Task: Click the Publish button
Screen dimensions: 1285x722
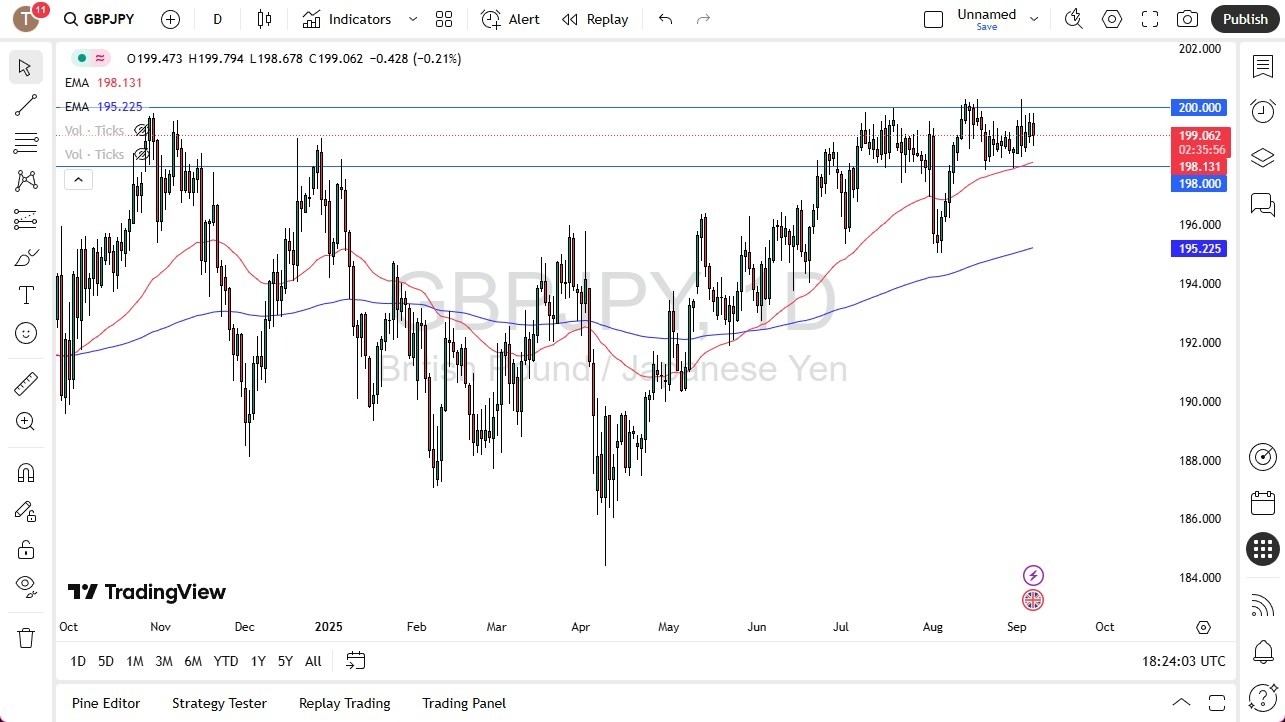Action: pyautogui.click(x=1244, y=19)
